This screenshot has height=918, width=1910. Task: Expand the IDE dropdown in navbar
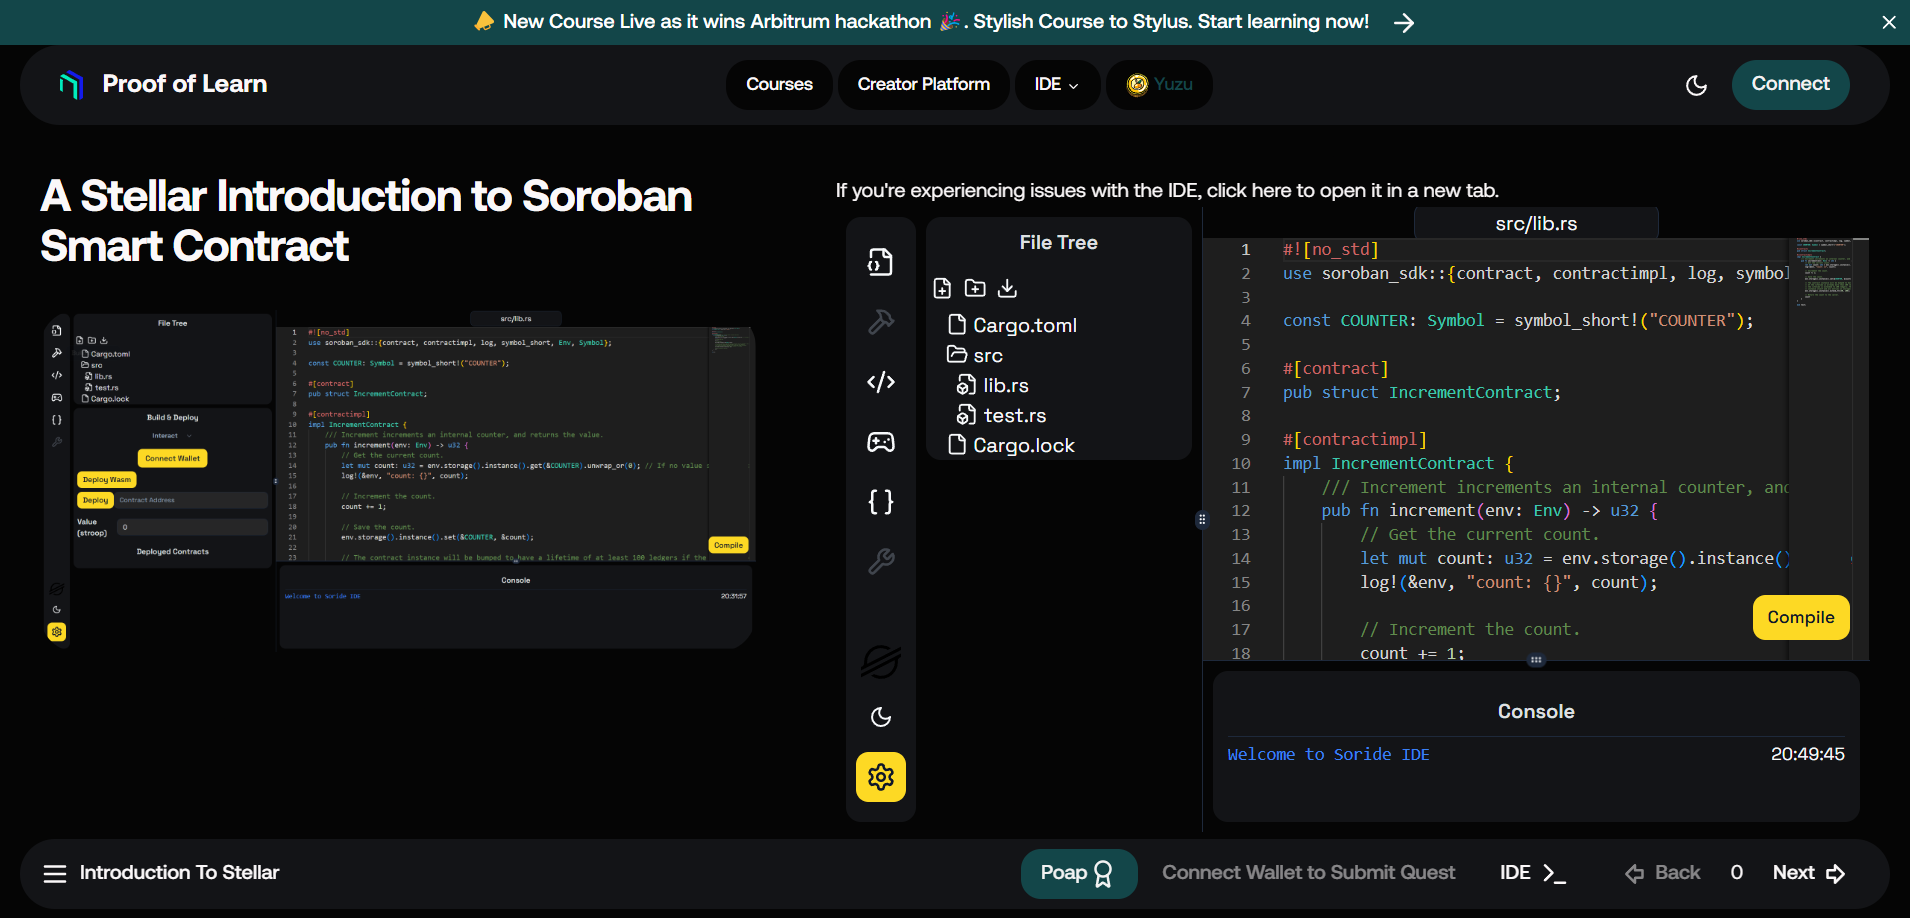pos(1057,85)
